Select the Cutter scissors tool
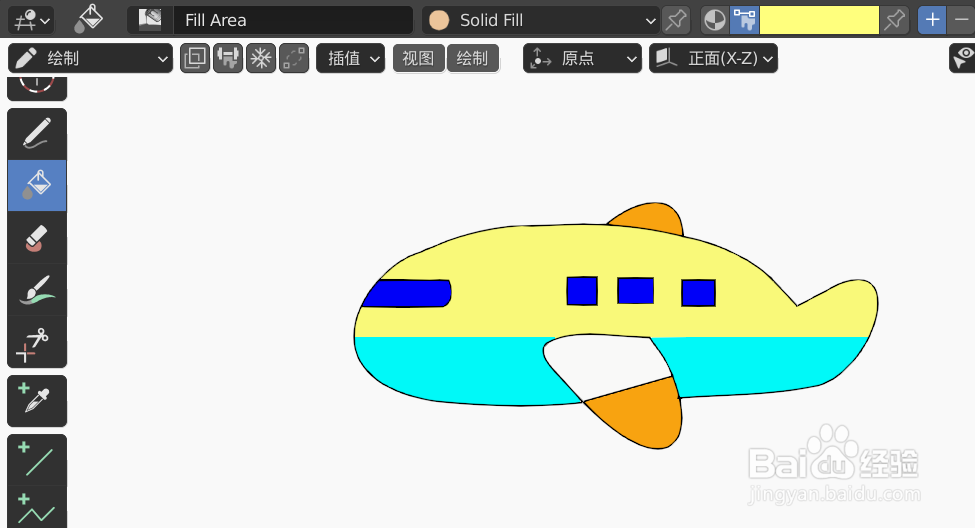 37,342
